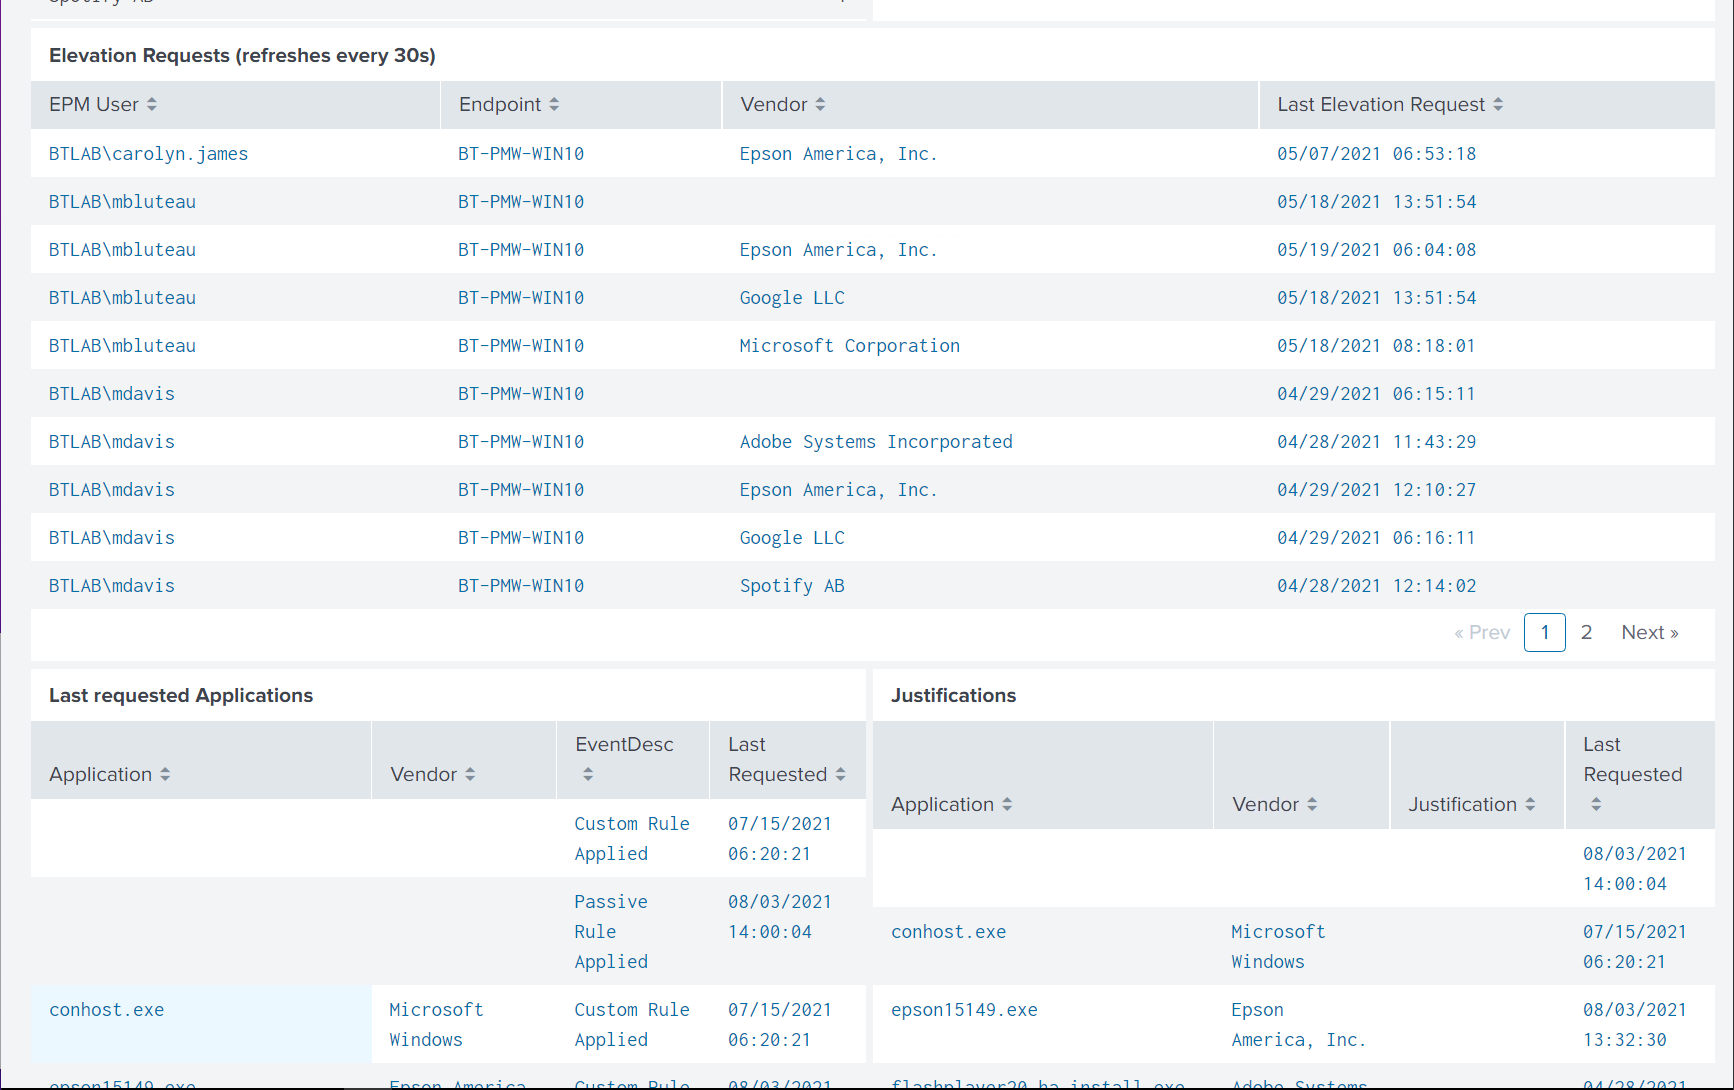1734x1090 pixels.
Task: Sort by EventDesc column
Action: click(x=624, y=759)
